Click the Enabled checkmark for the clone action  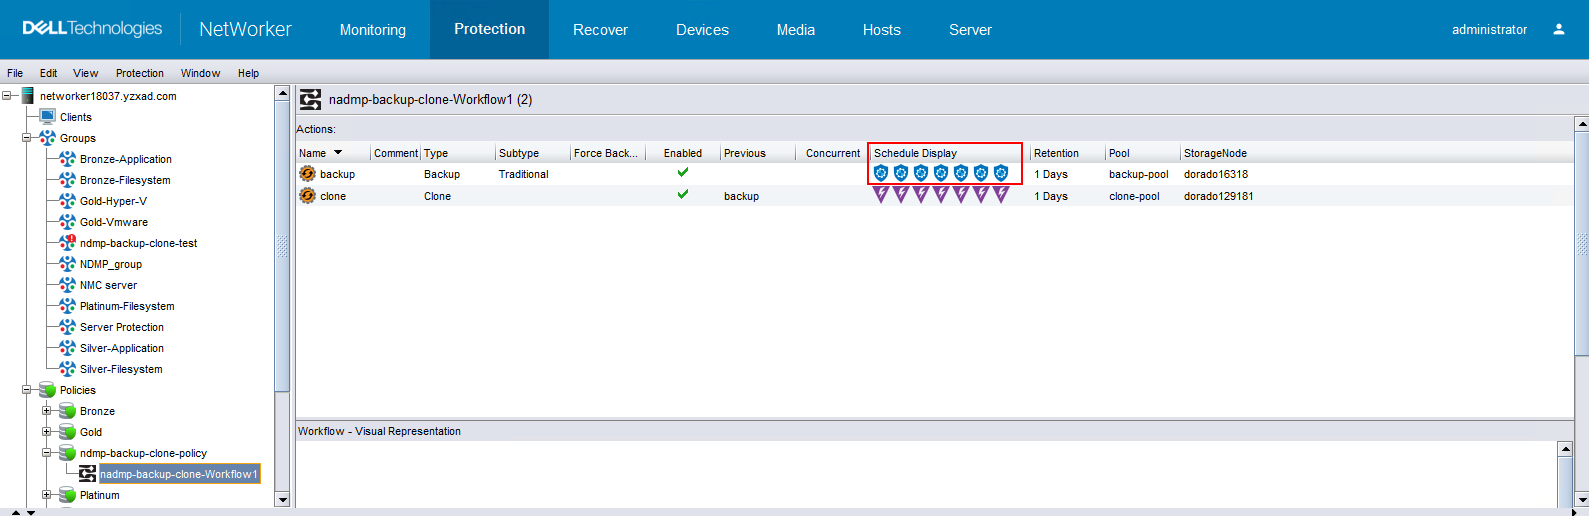(683, 194)
